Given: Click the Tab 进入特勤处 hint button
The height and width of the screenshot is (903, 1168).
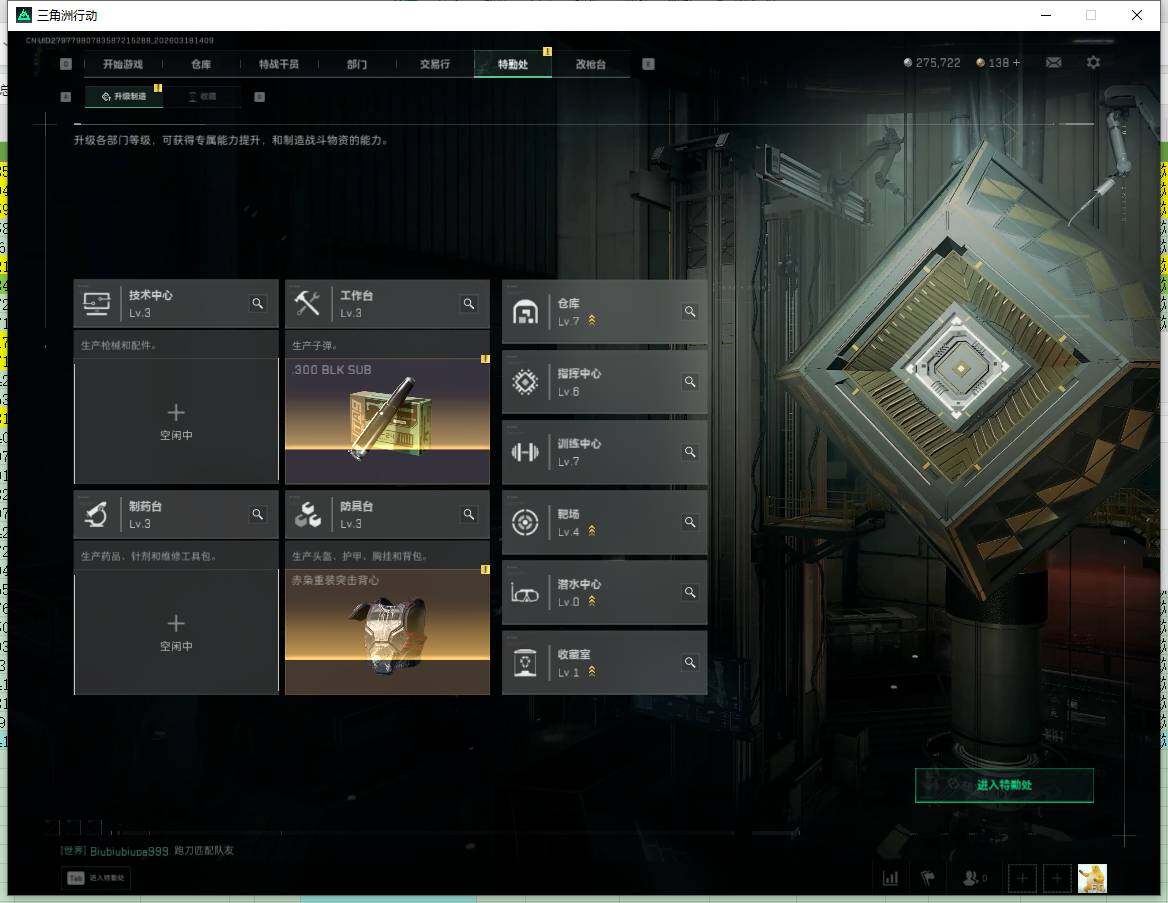Looking at the screenshot, I should coord(96,878).
